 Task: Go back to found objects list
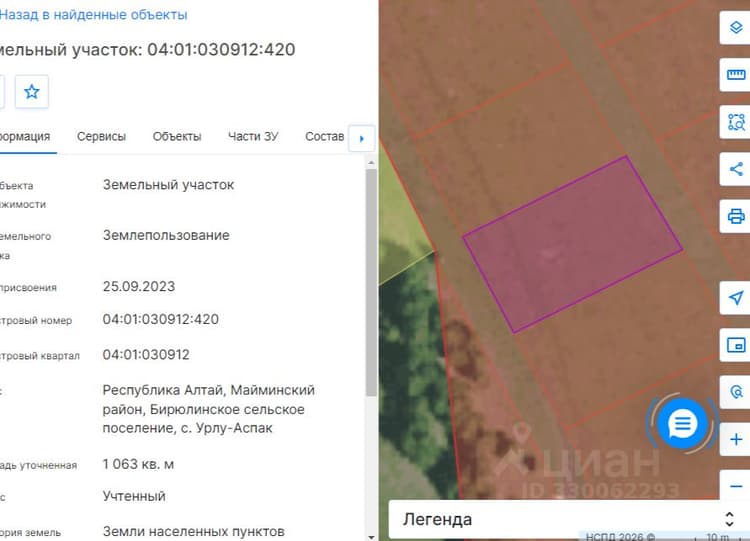pyautogui.click(x=93, y=15)
